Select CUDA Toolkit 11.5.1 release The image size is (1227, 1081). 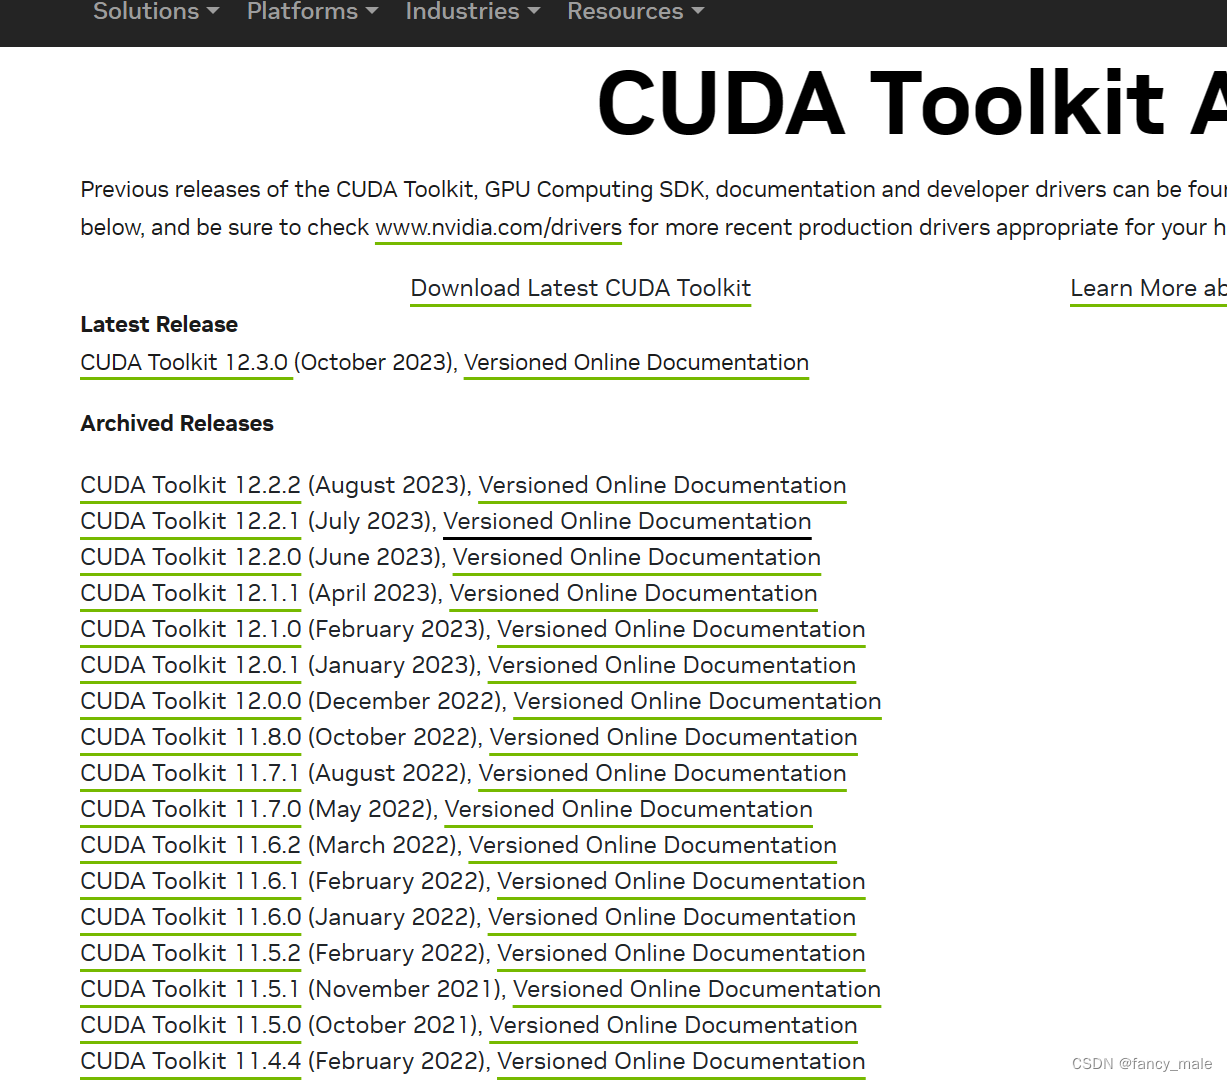[190, 990]
